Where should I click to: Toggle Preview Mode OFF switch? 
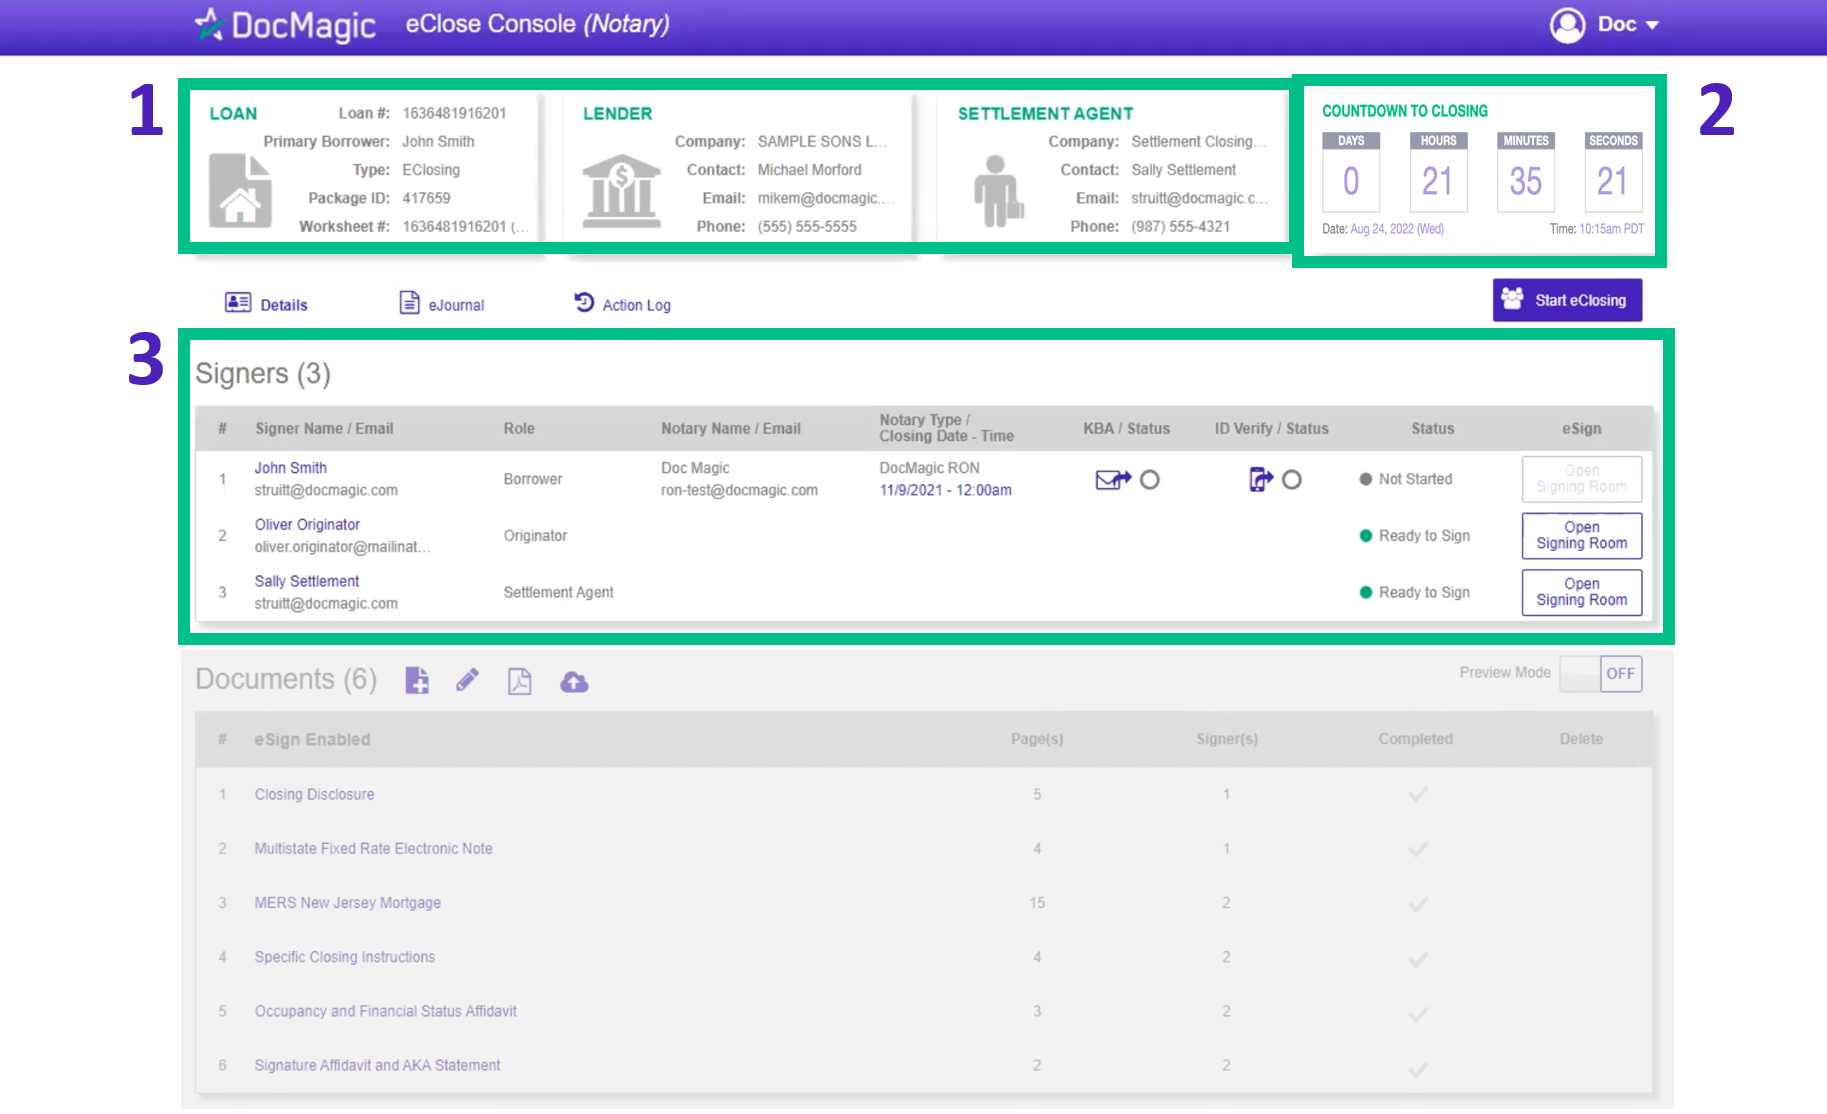pyautogui.click(x=1601, y=673)
